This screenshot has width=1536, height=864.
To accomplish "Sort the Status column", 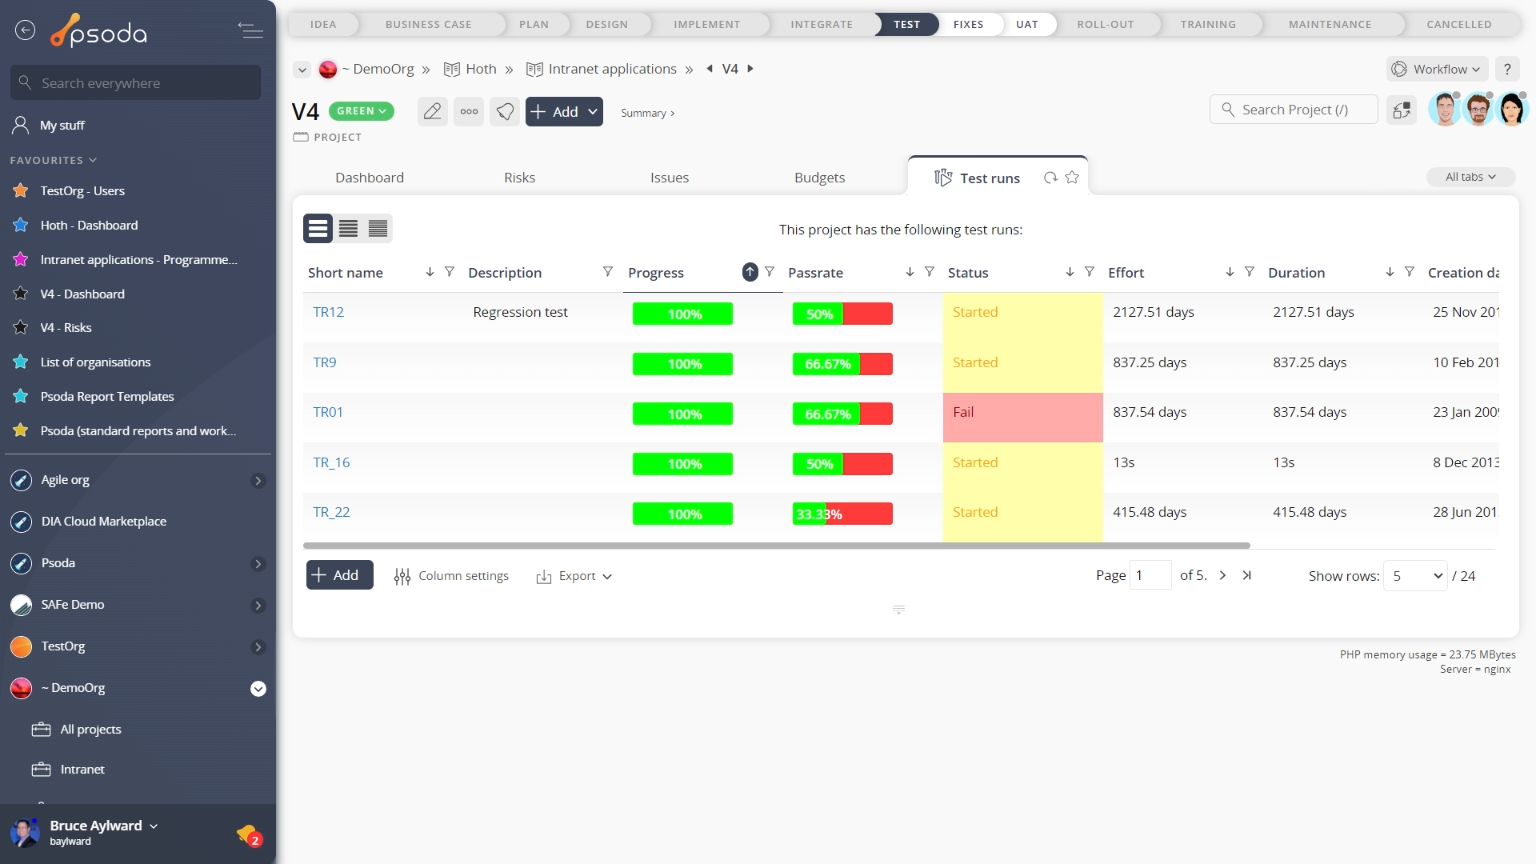I will coord(1070,272).
